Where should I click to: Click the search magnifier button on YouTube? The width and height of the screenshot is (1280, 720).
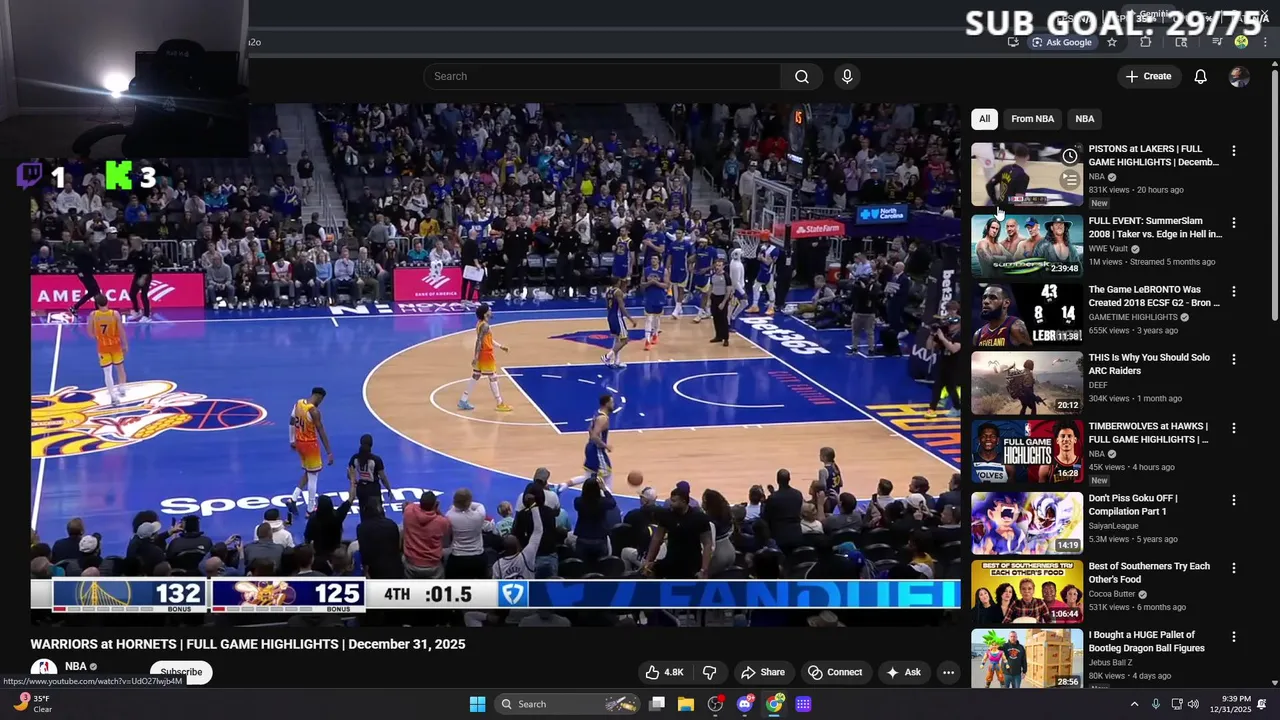point(801,76)
